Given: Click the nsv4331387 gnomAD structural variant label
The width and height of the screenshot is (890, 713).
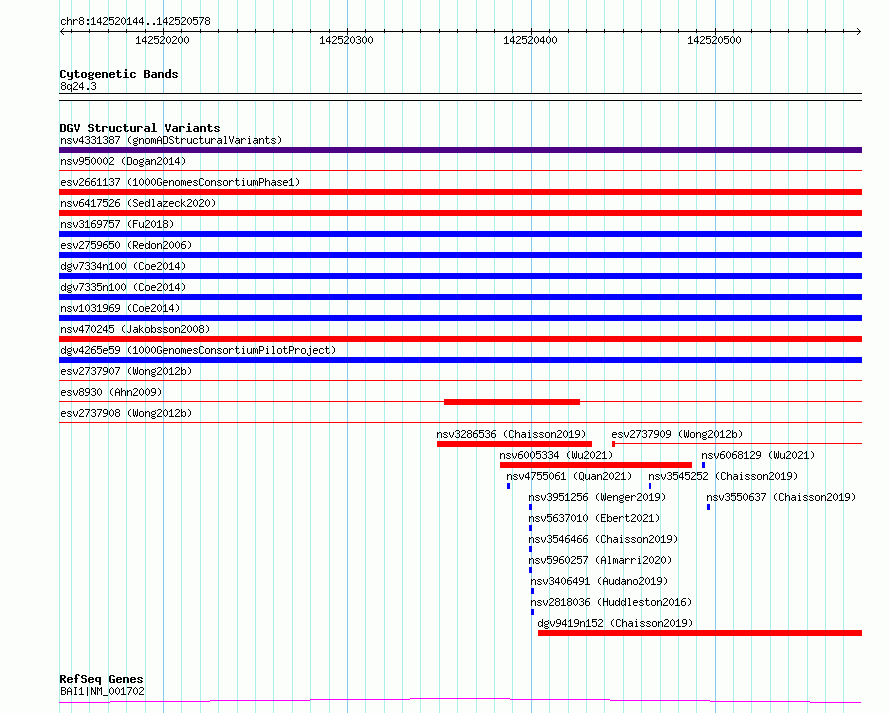Looking at the screenshot, I should pos(170,140).
